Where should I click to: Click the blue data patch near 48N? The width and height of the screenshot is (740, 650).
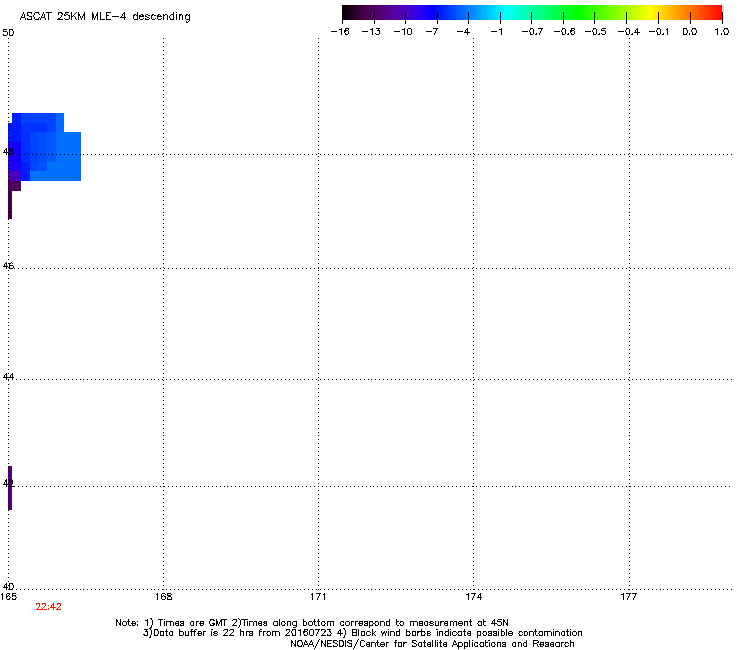(45, 147)
